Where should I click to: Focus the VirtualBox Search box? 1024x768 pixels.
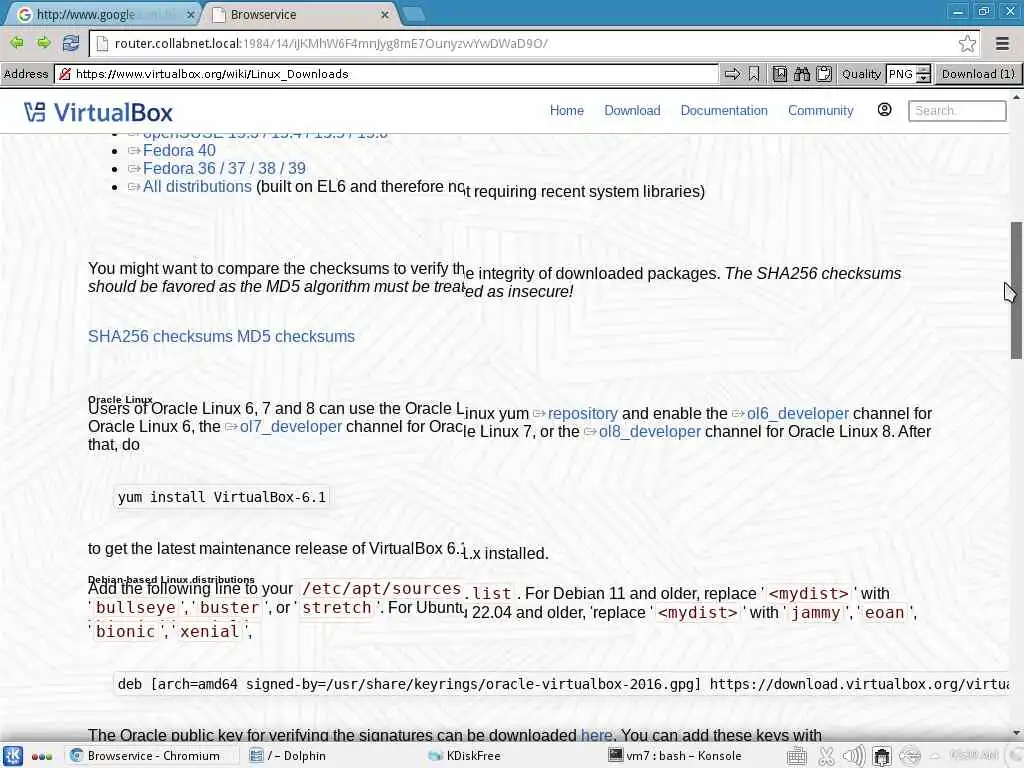click(957, 110)
